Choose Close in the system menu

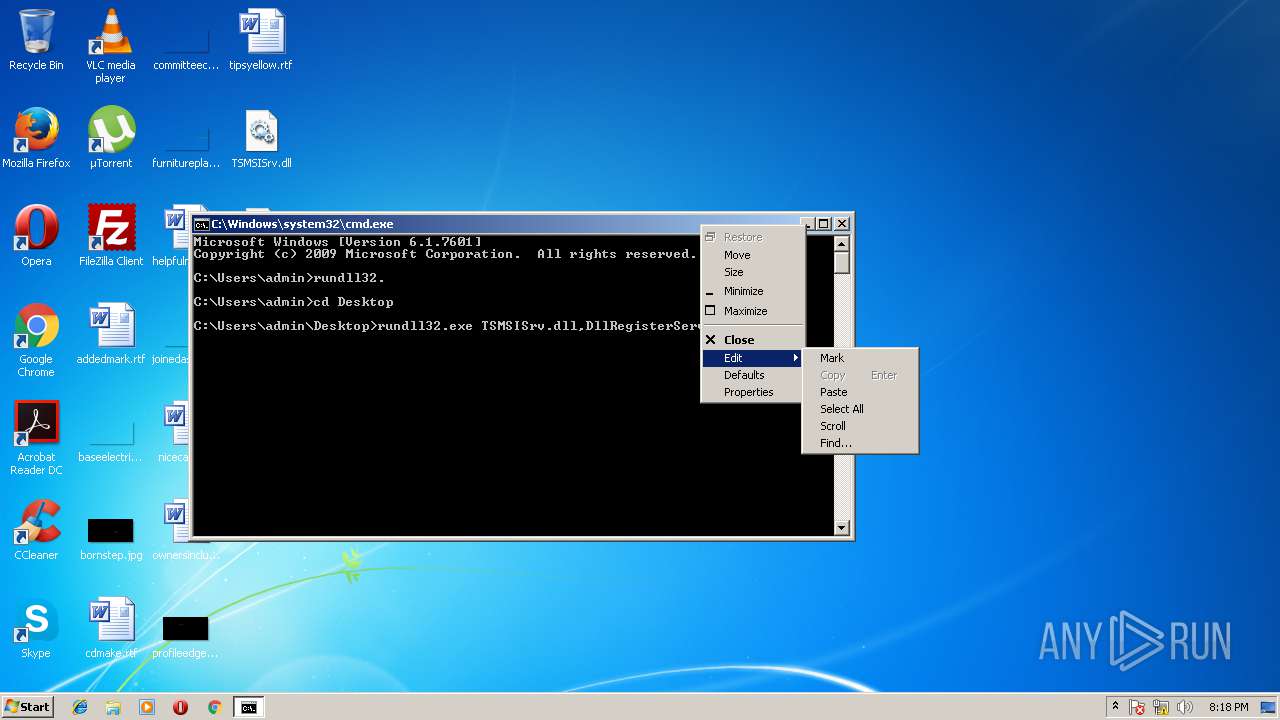pyautogui.click(x=753, y=340)
